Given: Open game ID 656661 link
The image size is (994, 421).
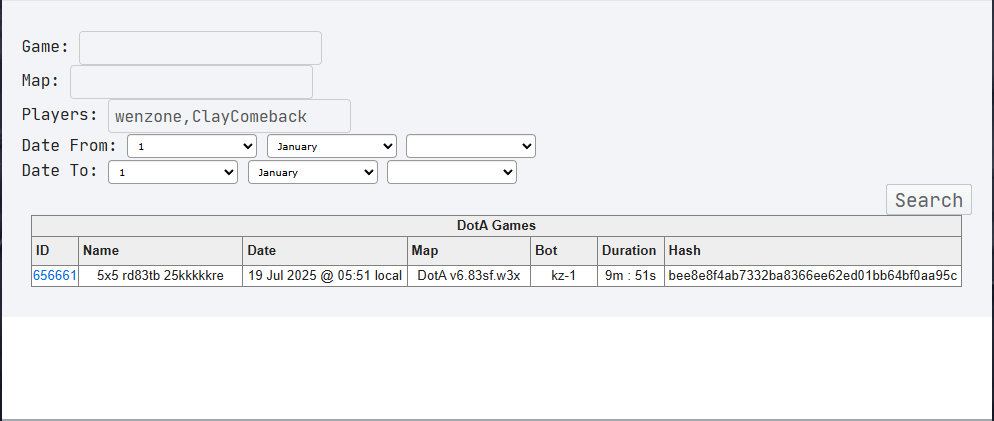Looking at the screenshot, I should 55,276.
